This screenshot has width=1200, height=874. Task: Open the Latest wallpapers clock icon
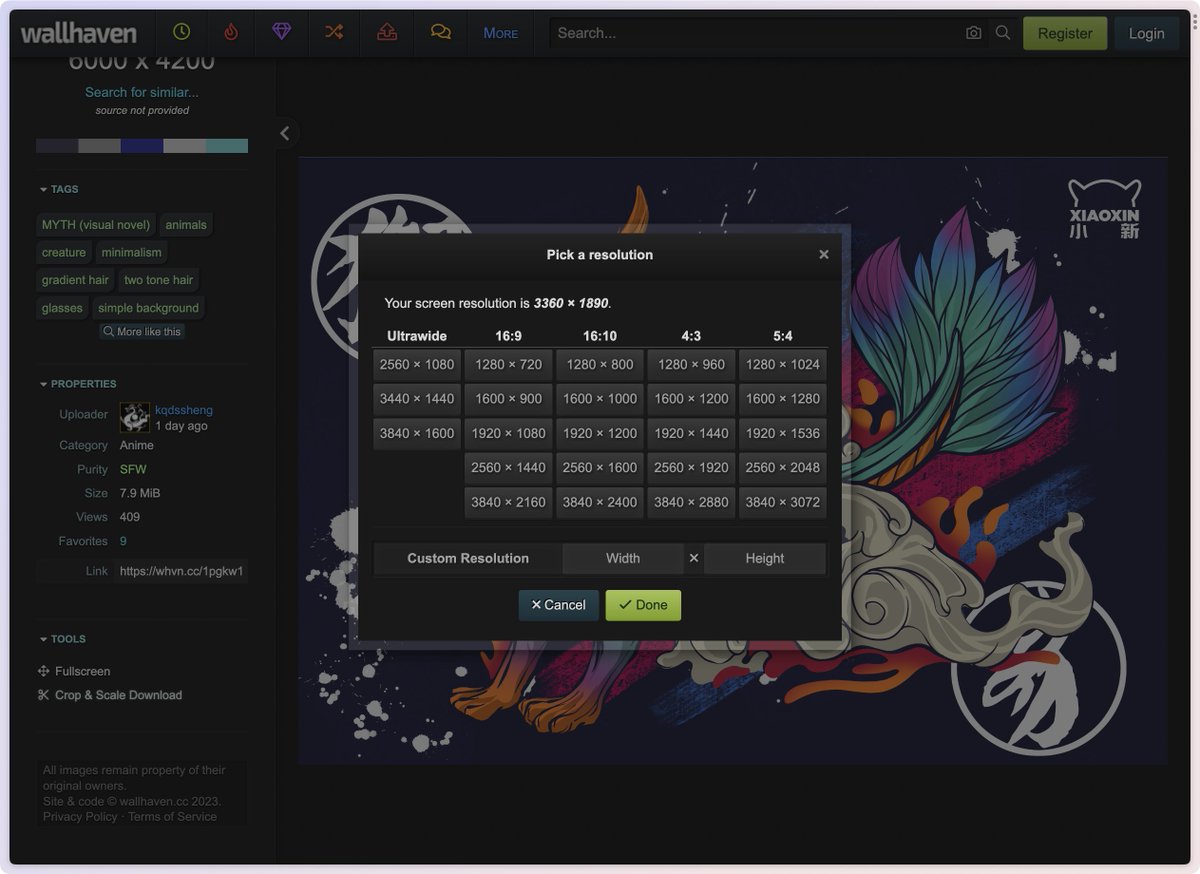pyautogui.click(x=181, y=32)
